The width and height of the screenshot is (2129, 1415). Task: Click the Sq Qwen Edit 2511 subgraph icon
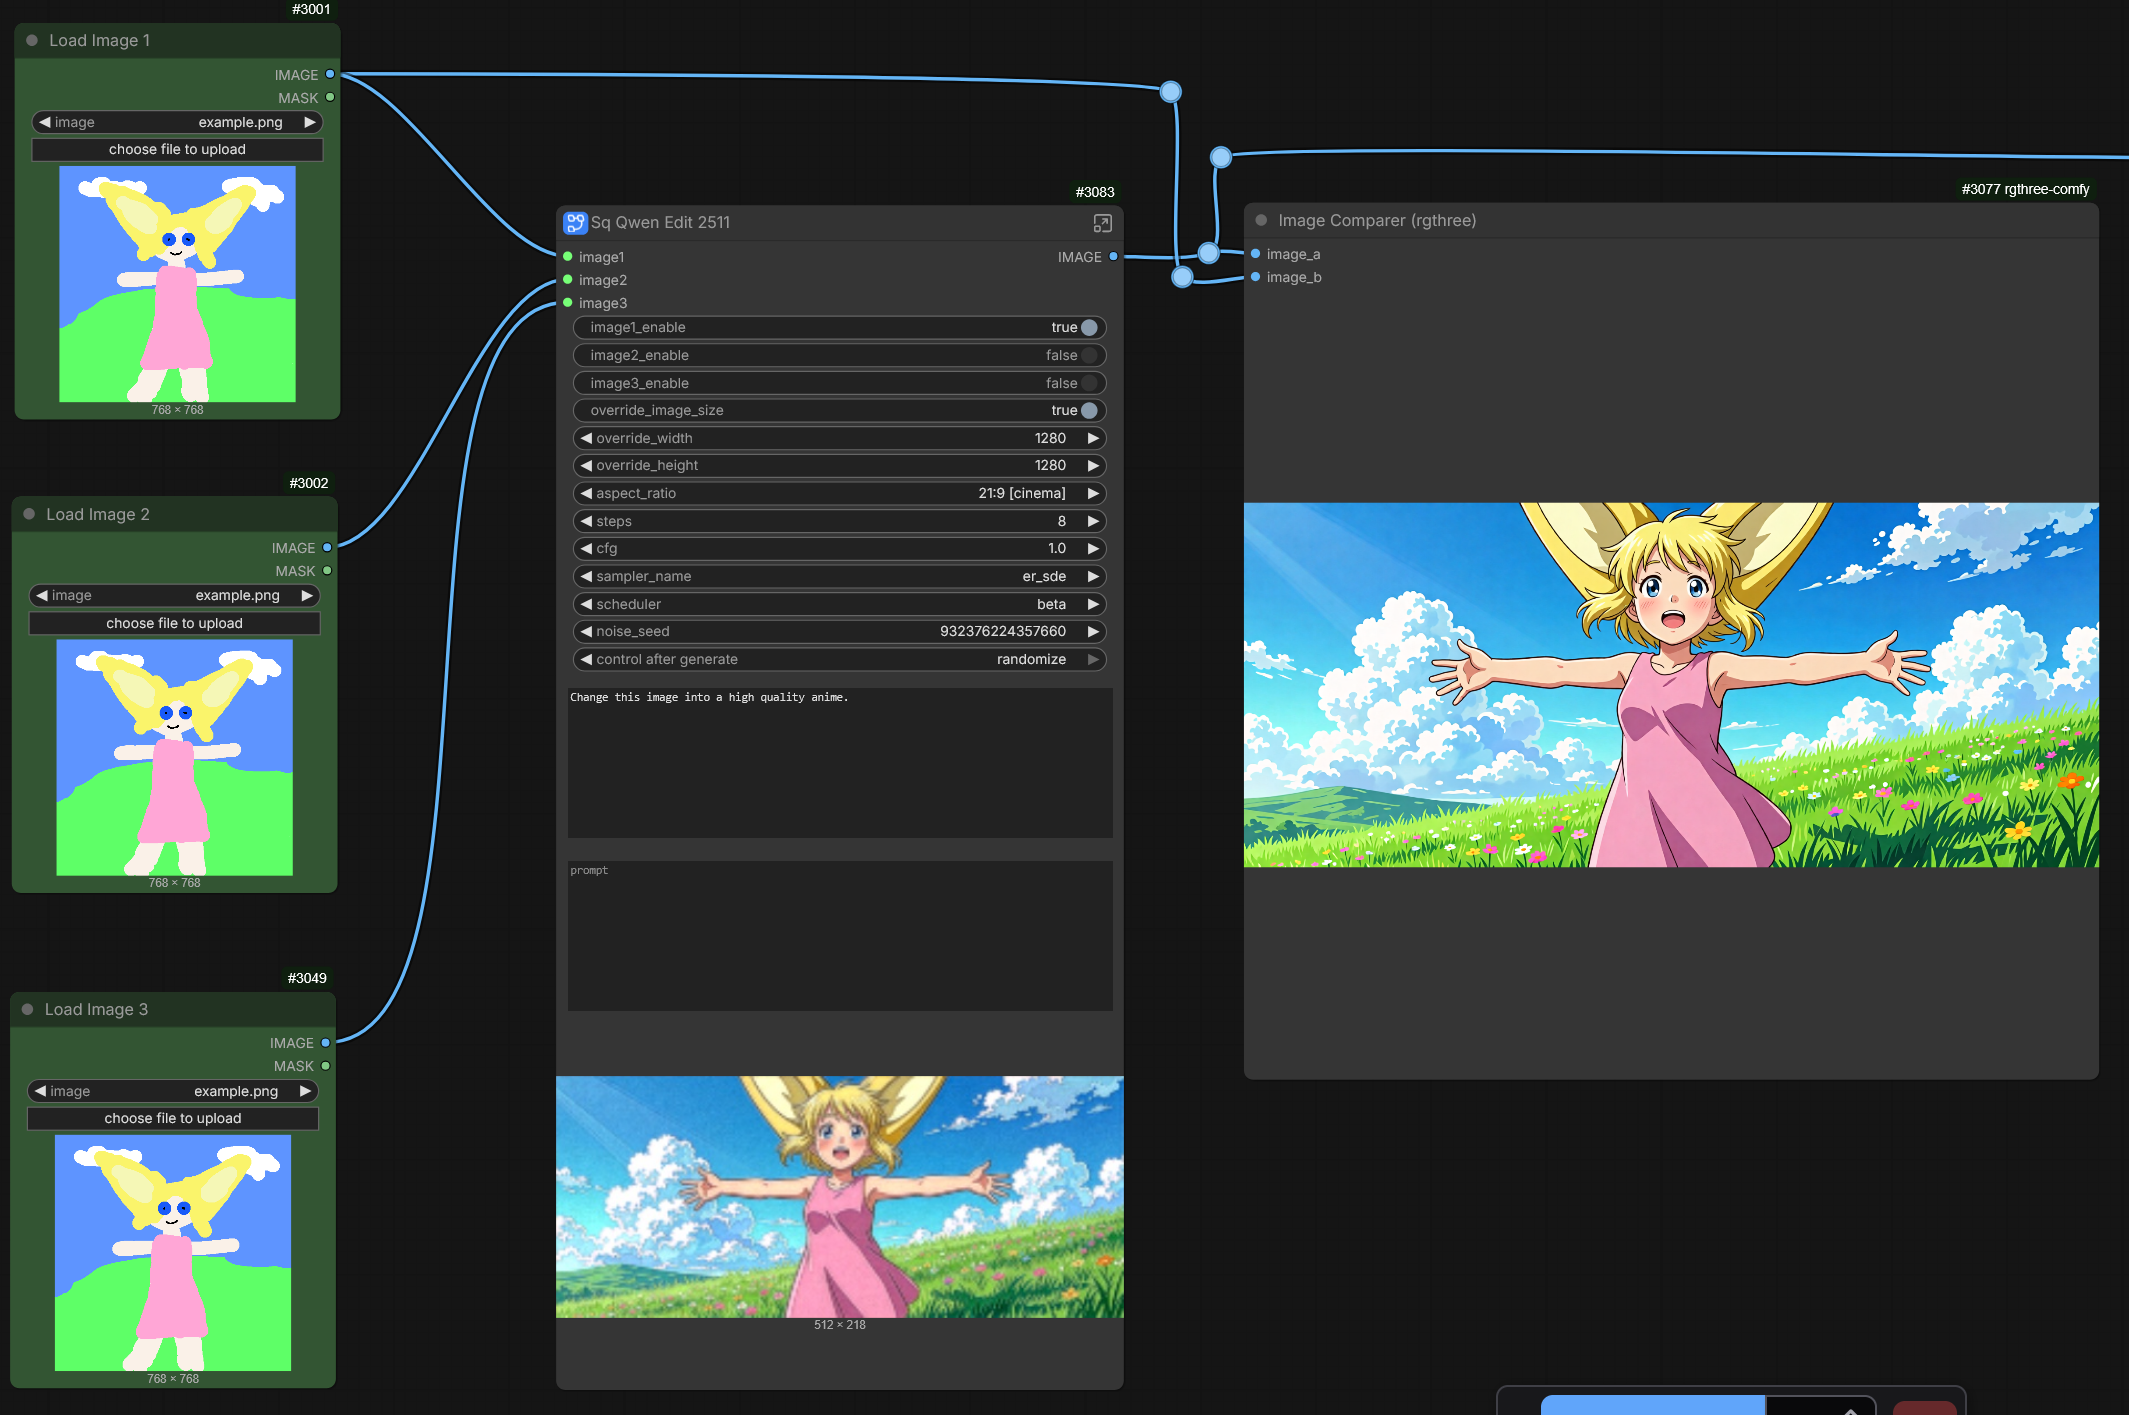point(575,222)
